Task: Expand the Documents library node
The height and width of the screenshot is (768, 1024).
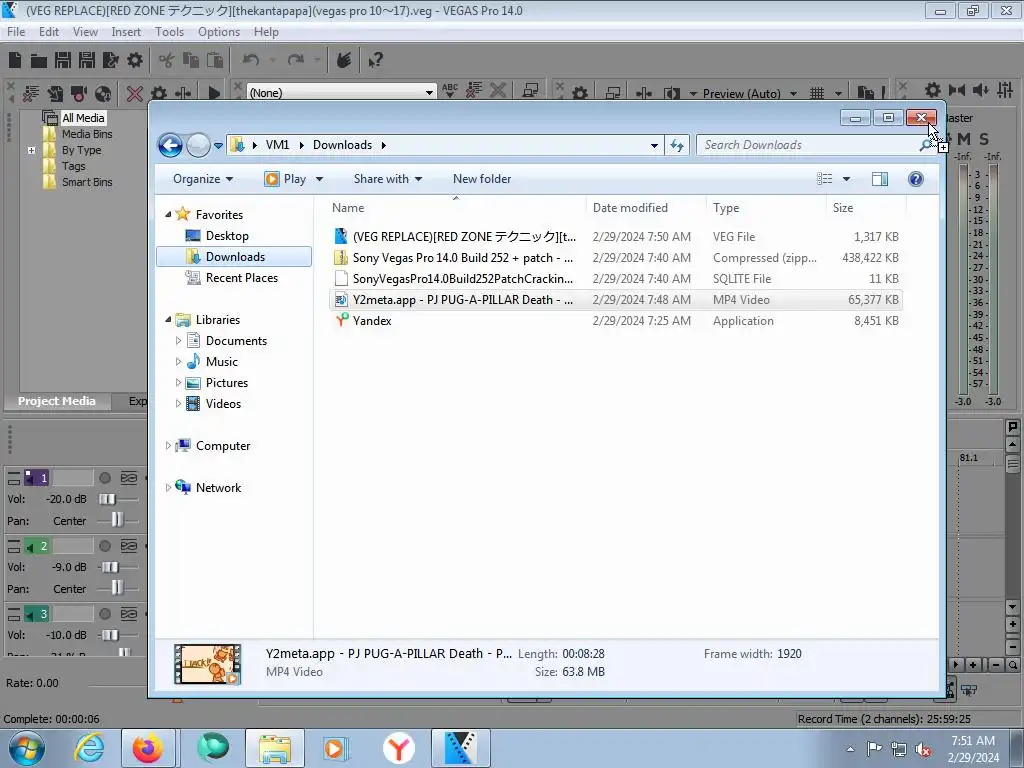Action: (178, 341)
